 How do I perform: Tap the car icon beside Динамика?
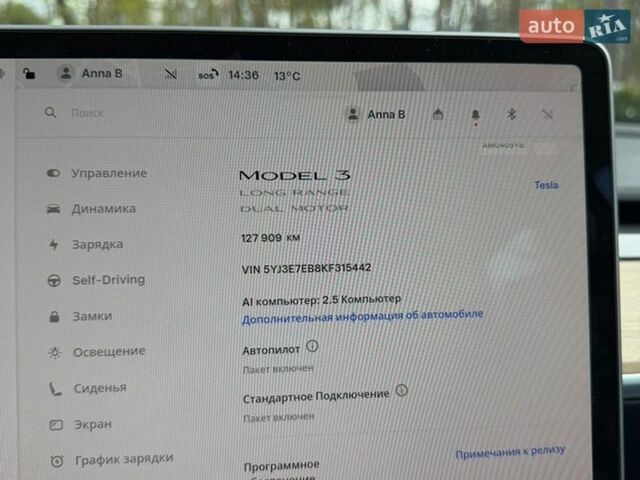pyautogui.click(x=53, y=209)
